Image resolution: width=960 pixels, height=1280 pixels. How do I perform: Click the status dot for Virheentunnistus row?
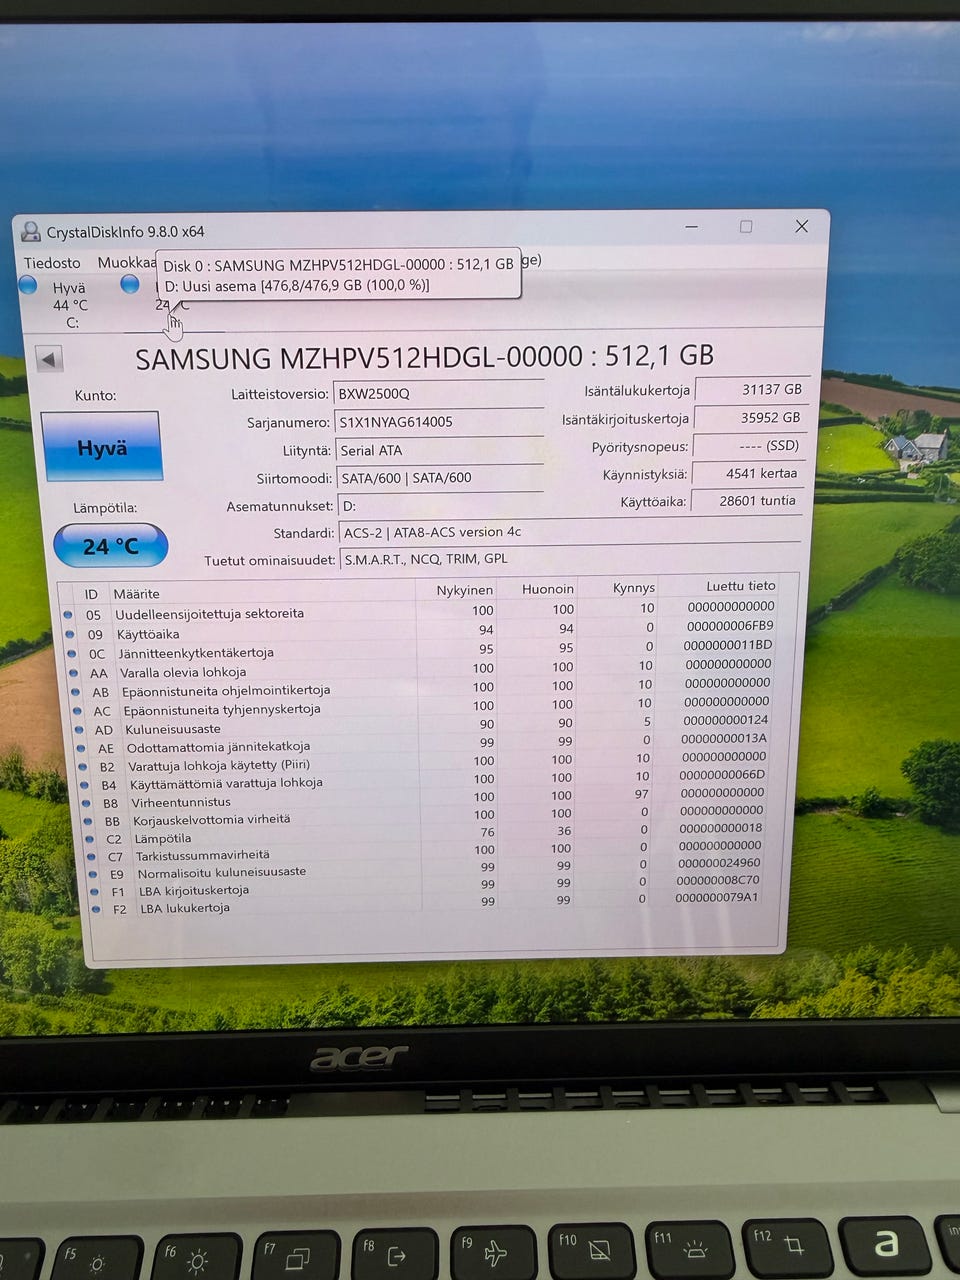85,803
